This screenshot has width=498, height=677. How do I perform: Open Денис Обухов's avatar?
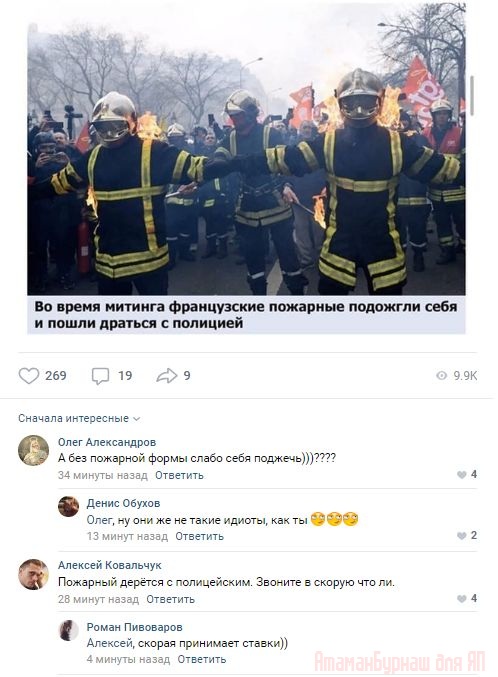click(x=69, y=506)
